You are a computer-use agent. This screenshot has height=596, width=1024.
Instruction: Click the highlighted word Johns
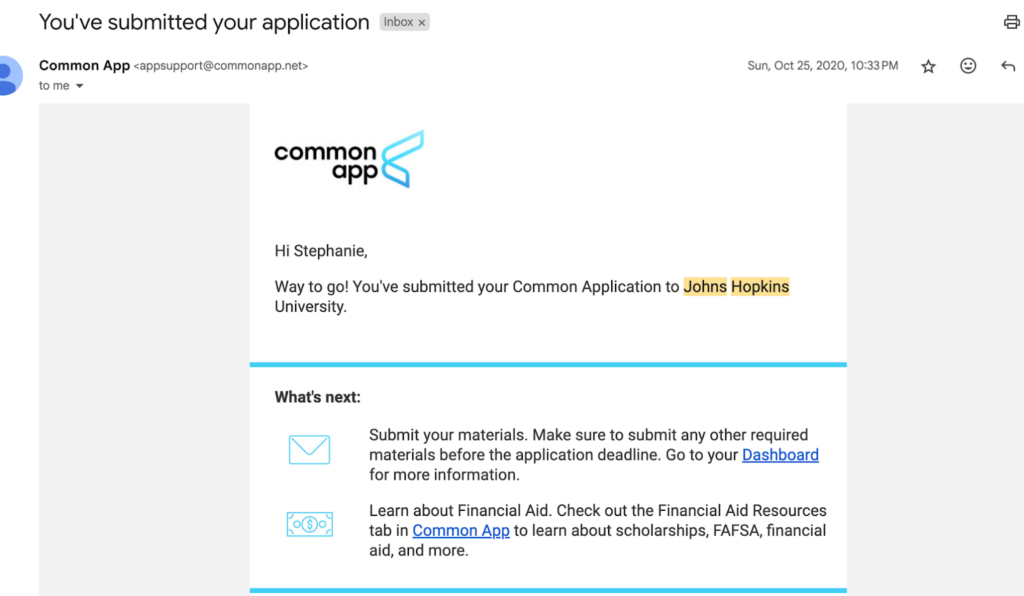click(x=705, y=287)
